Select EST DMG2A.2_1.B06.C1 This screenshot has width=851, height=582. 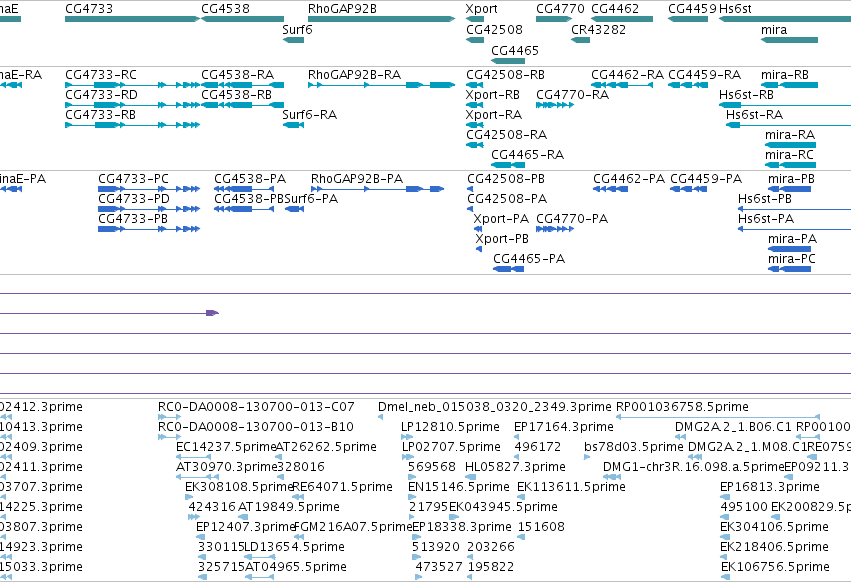pos(733,427)
